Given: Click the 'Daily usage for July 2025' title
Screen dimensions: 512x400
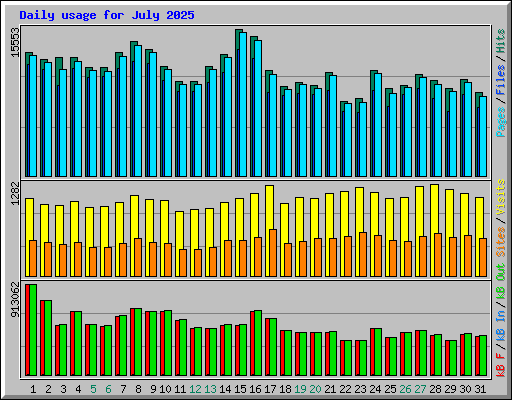Looking at the screenshot, I should click(x=107, y=15).
